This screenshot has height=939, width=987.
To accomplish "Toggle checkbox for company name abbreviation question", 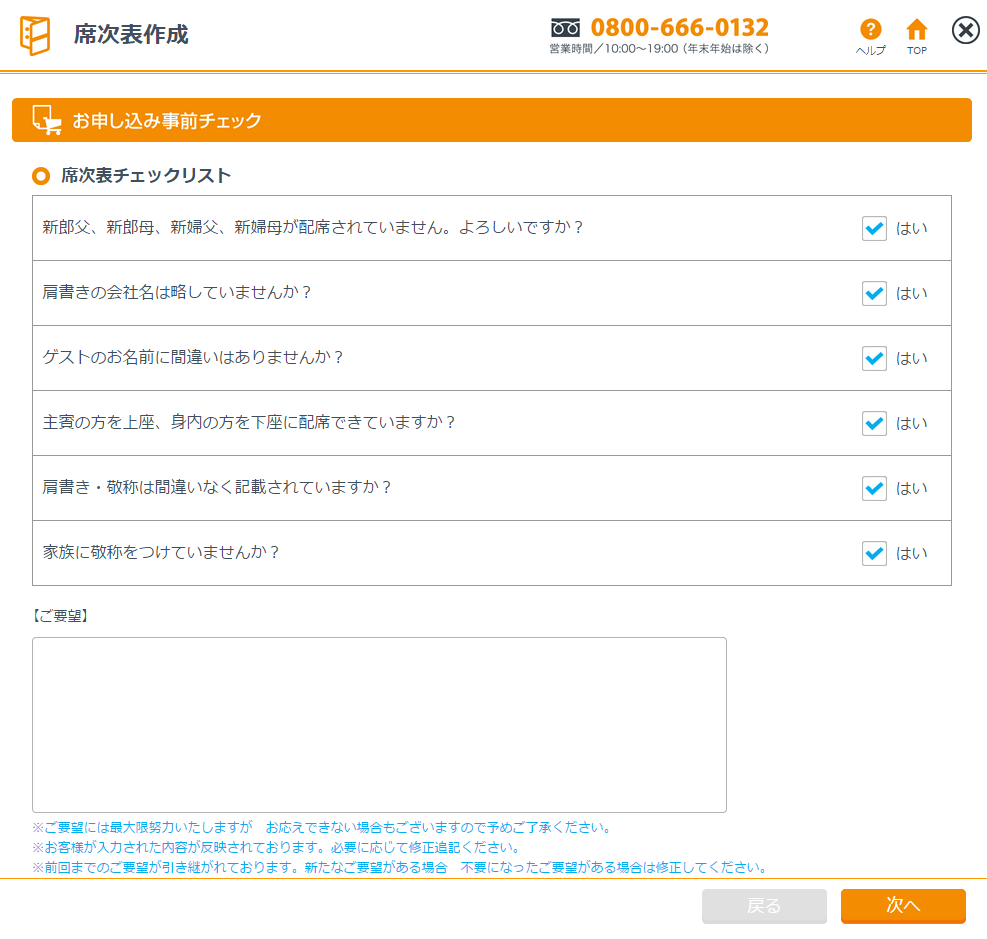I will 874,293.
